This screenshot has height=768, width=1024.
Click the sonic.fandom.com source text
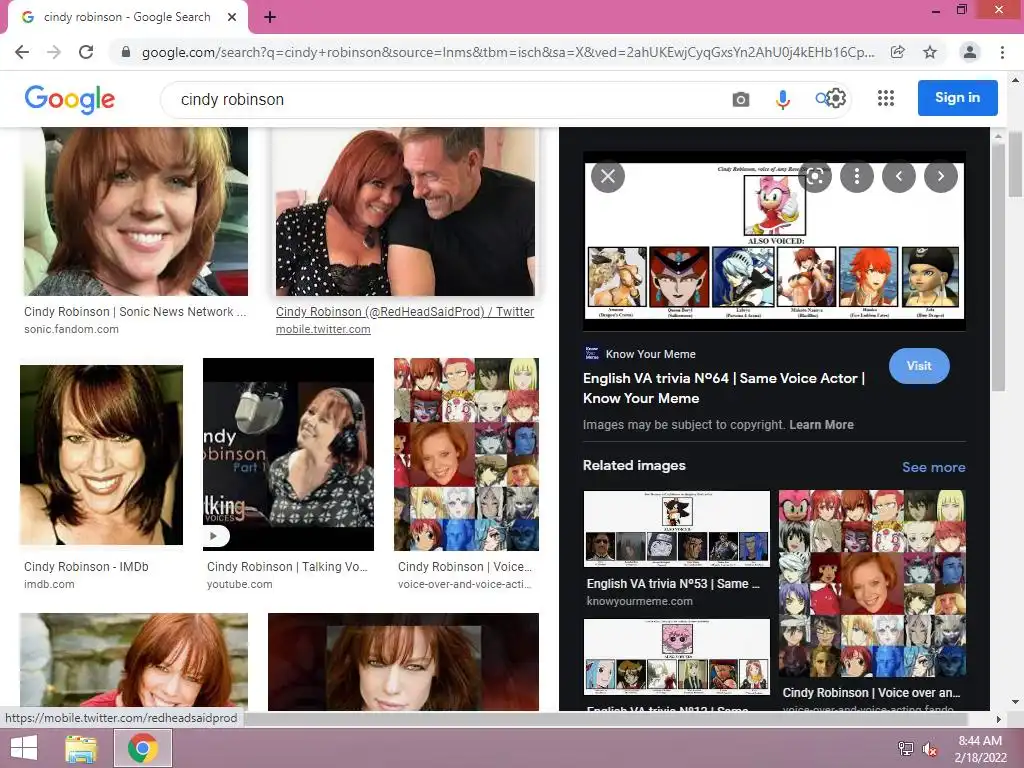pos(71,329)
